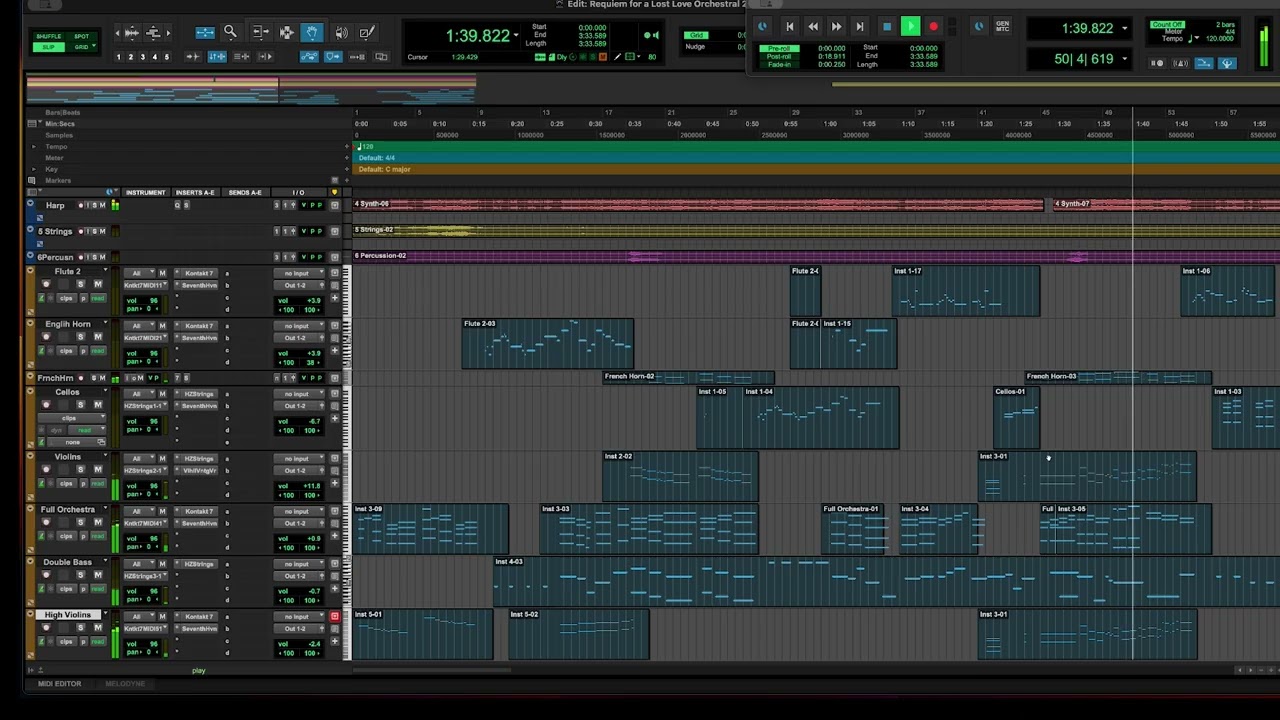Click the Go to End transport button
1280x720 pixels.
(x=860, y=27)
